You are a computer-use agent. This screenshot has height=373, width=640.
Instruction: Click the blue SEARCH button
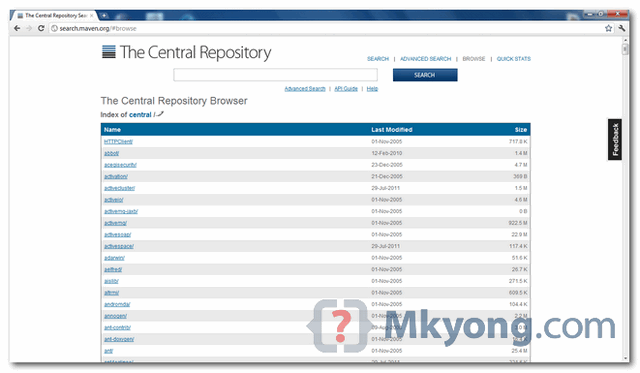coord(425,75)
